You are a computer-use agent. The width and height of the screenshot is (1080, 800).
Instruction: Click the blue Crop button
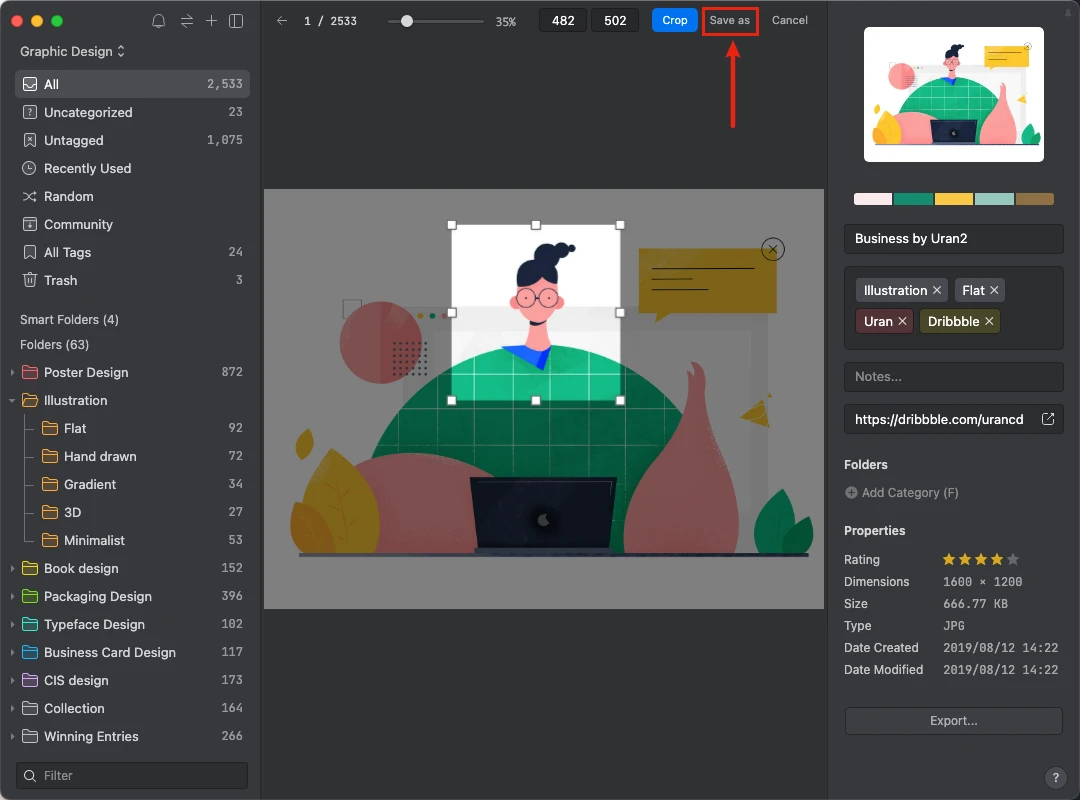click(675, 20)
